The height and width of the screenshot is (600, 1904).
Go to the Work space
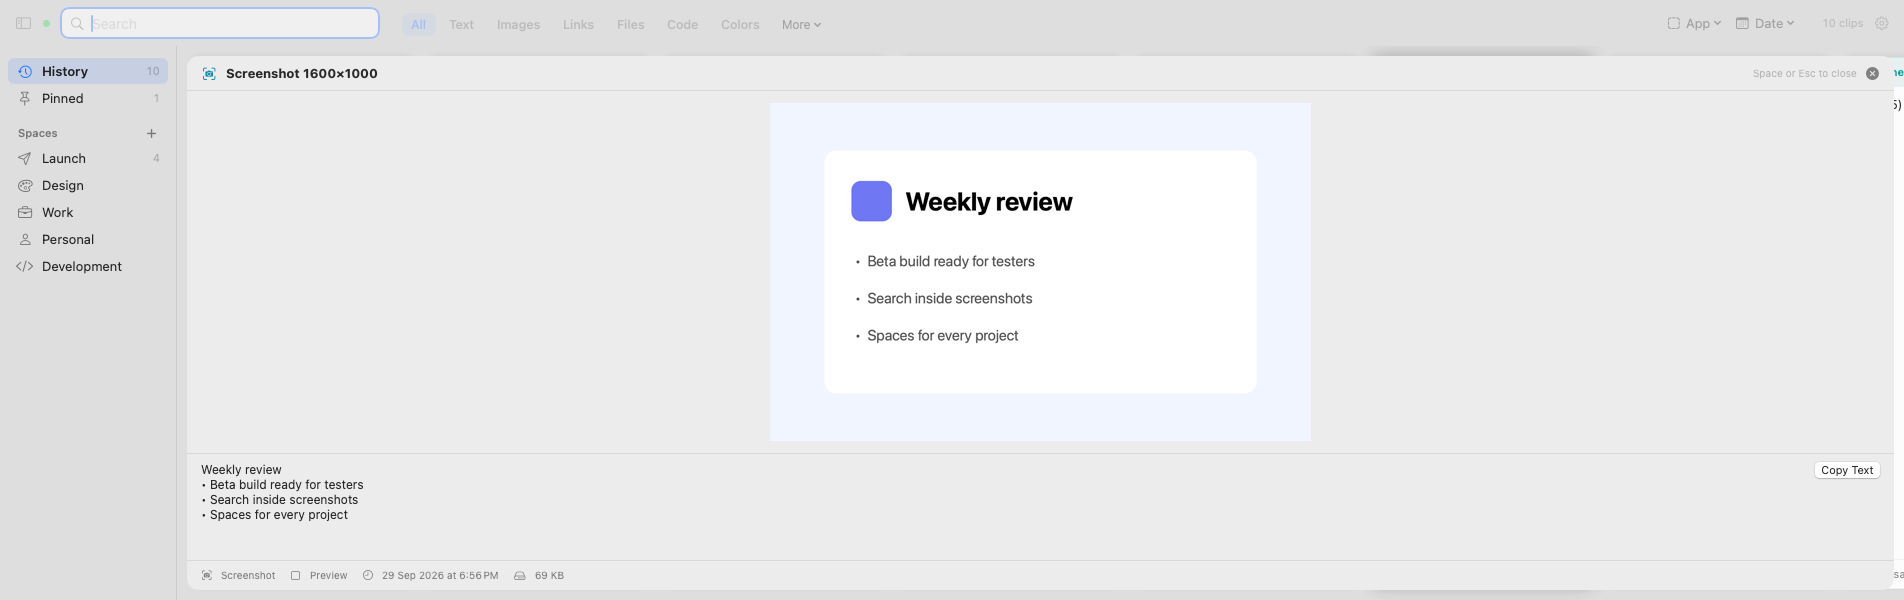[x=88, y=212]
